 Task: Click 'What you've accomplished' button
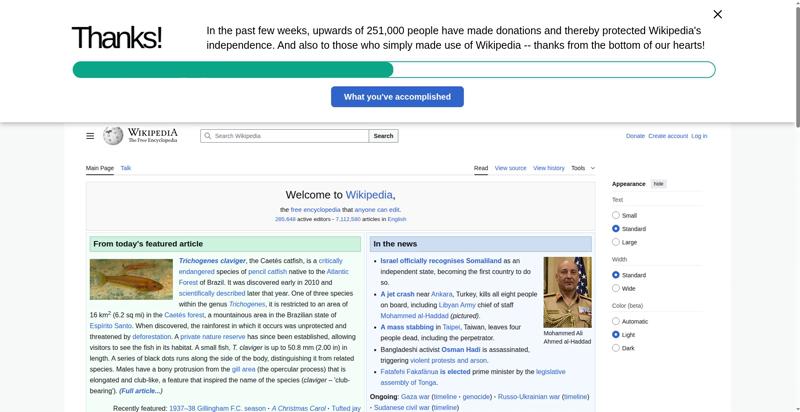tap(397, 97)
